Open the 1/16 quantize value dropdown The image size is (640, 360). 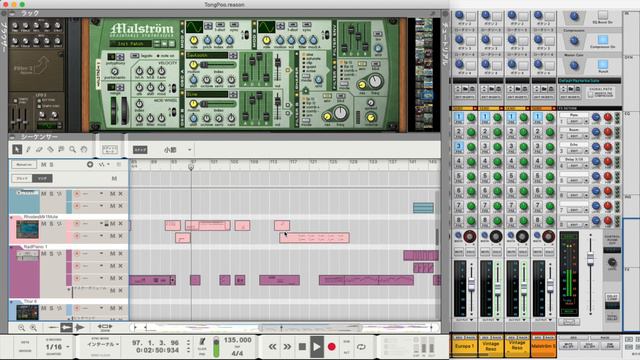click(57, 347)
